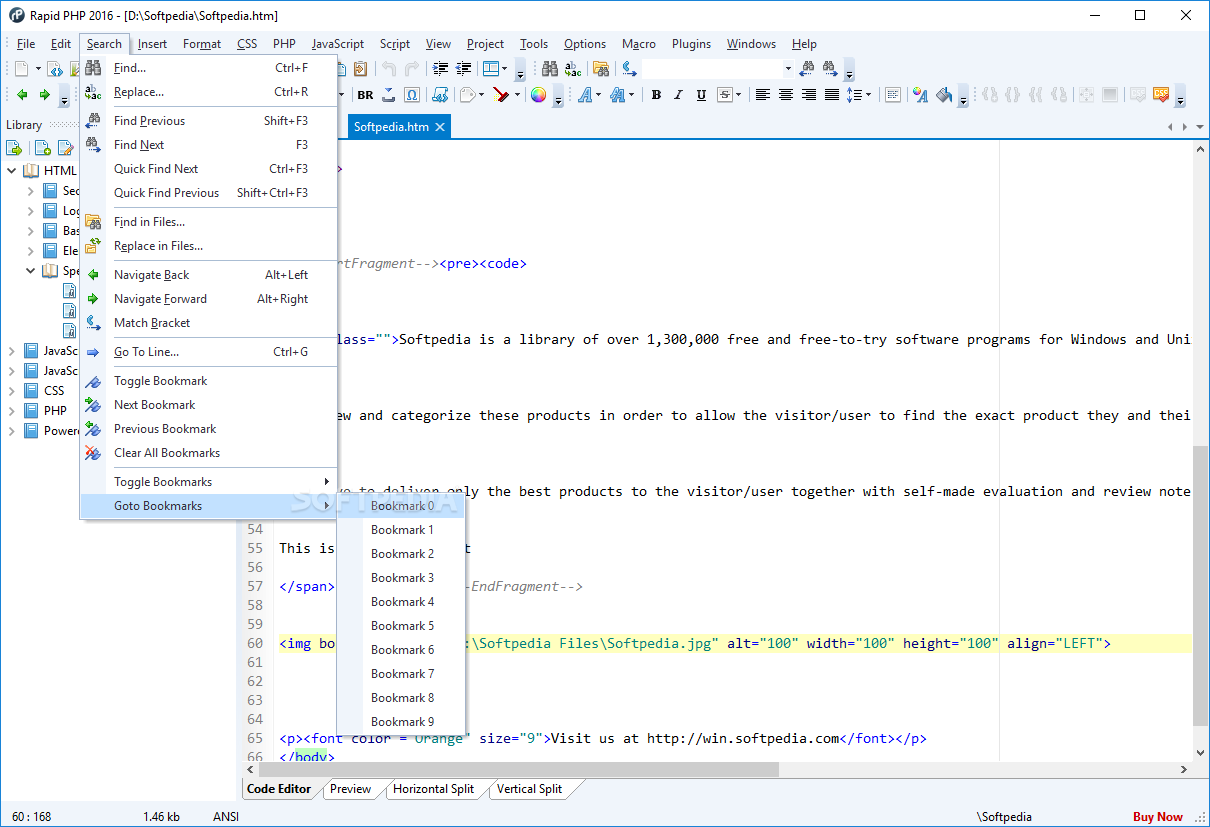Open the Macro menu

639,44
